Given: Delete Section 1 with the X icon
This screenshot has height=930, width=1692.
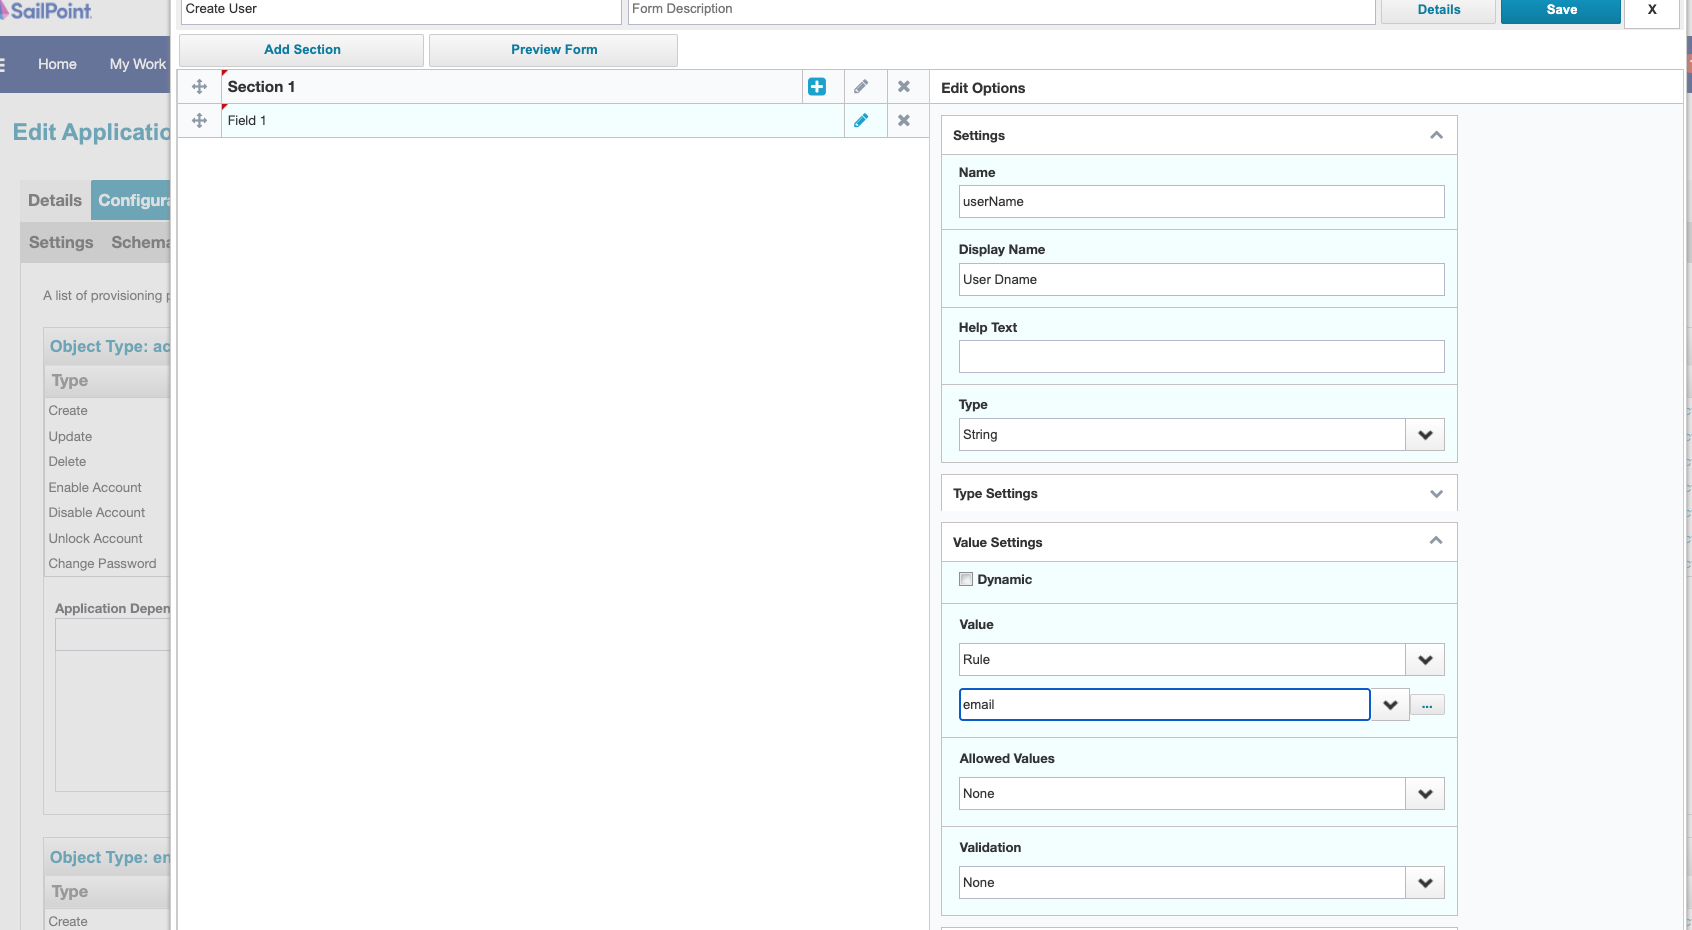Looking at the screenshot, I should [905, 86].
